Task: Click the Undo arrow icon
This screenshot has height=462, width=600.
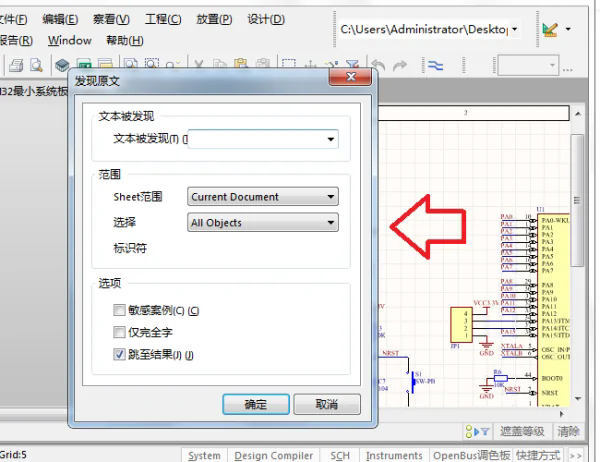Action: 378,65
